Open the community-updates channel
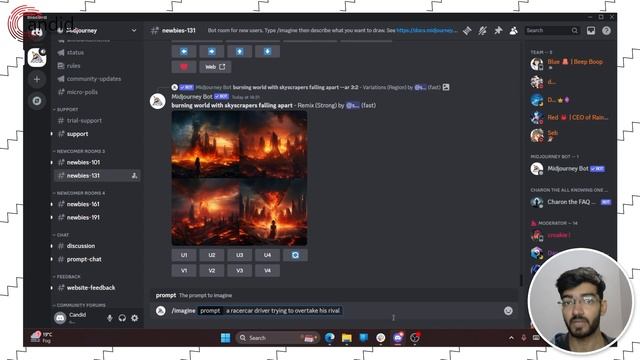This screenshot has width=640, height=360. (x=94, y=79)
